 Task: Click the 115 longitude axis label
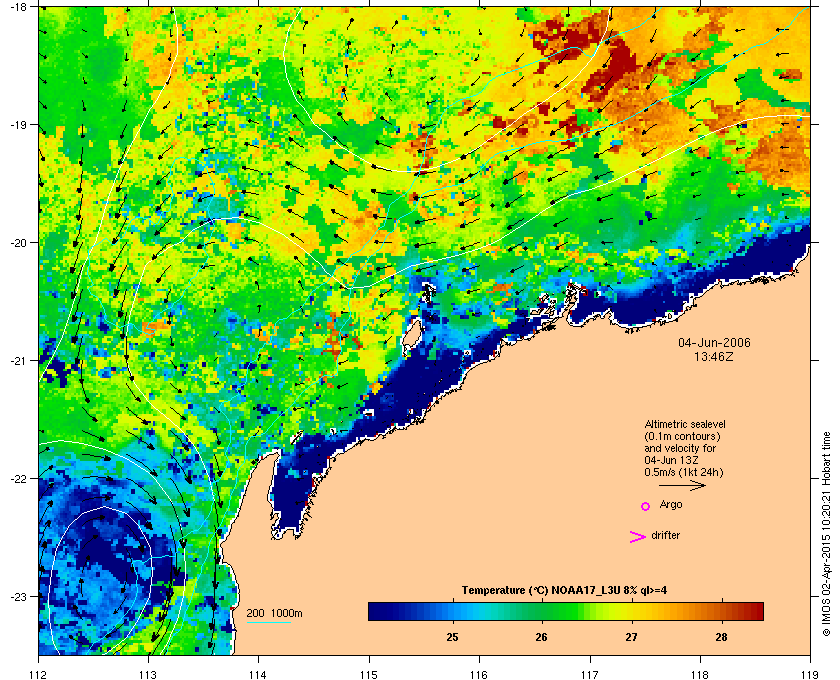[x=369, y=674]
